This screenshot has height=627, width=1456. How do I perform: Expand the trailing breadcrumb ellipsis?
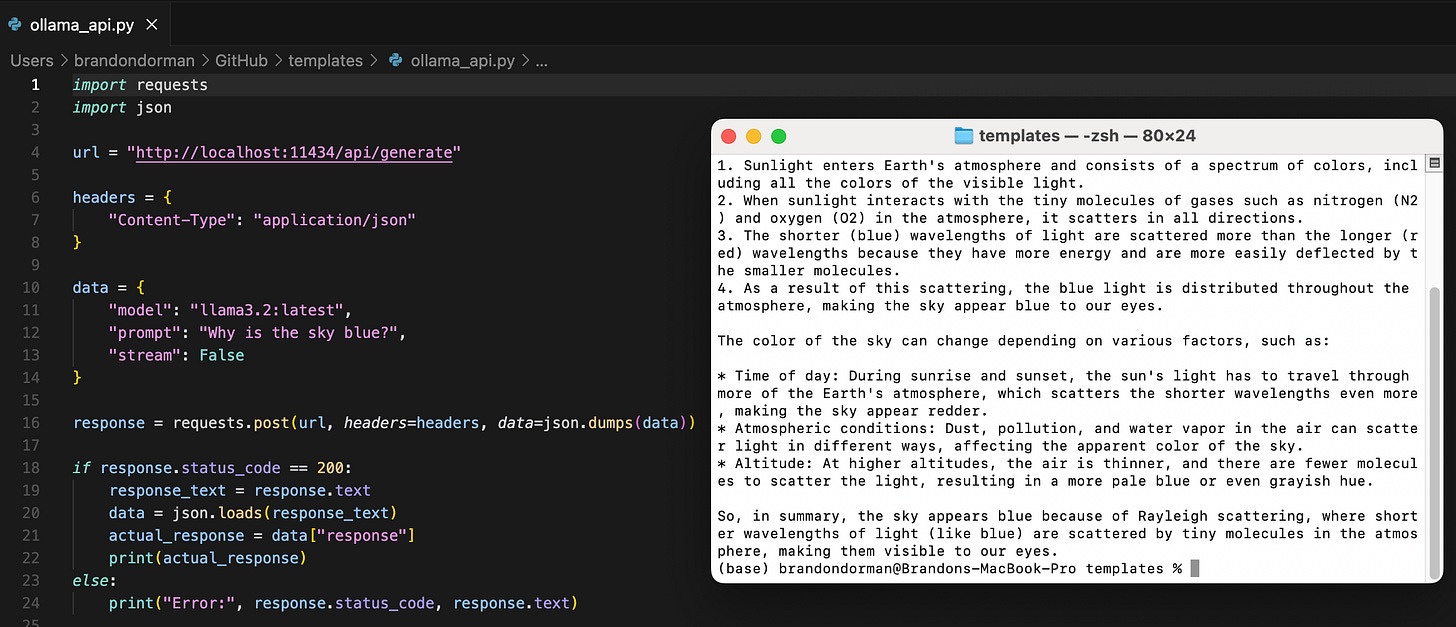(542, 61)
